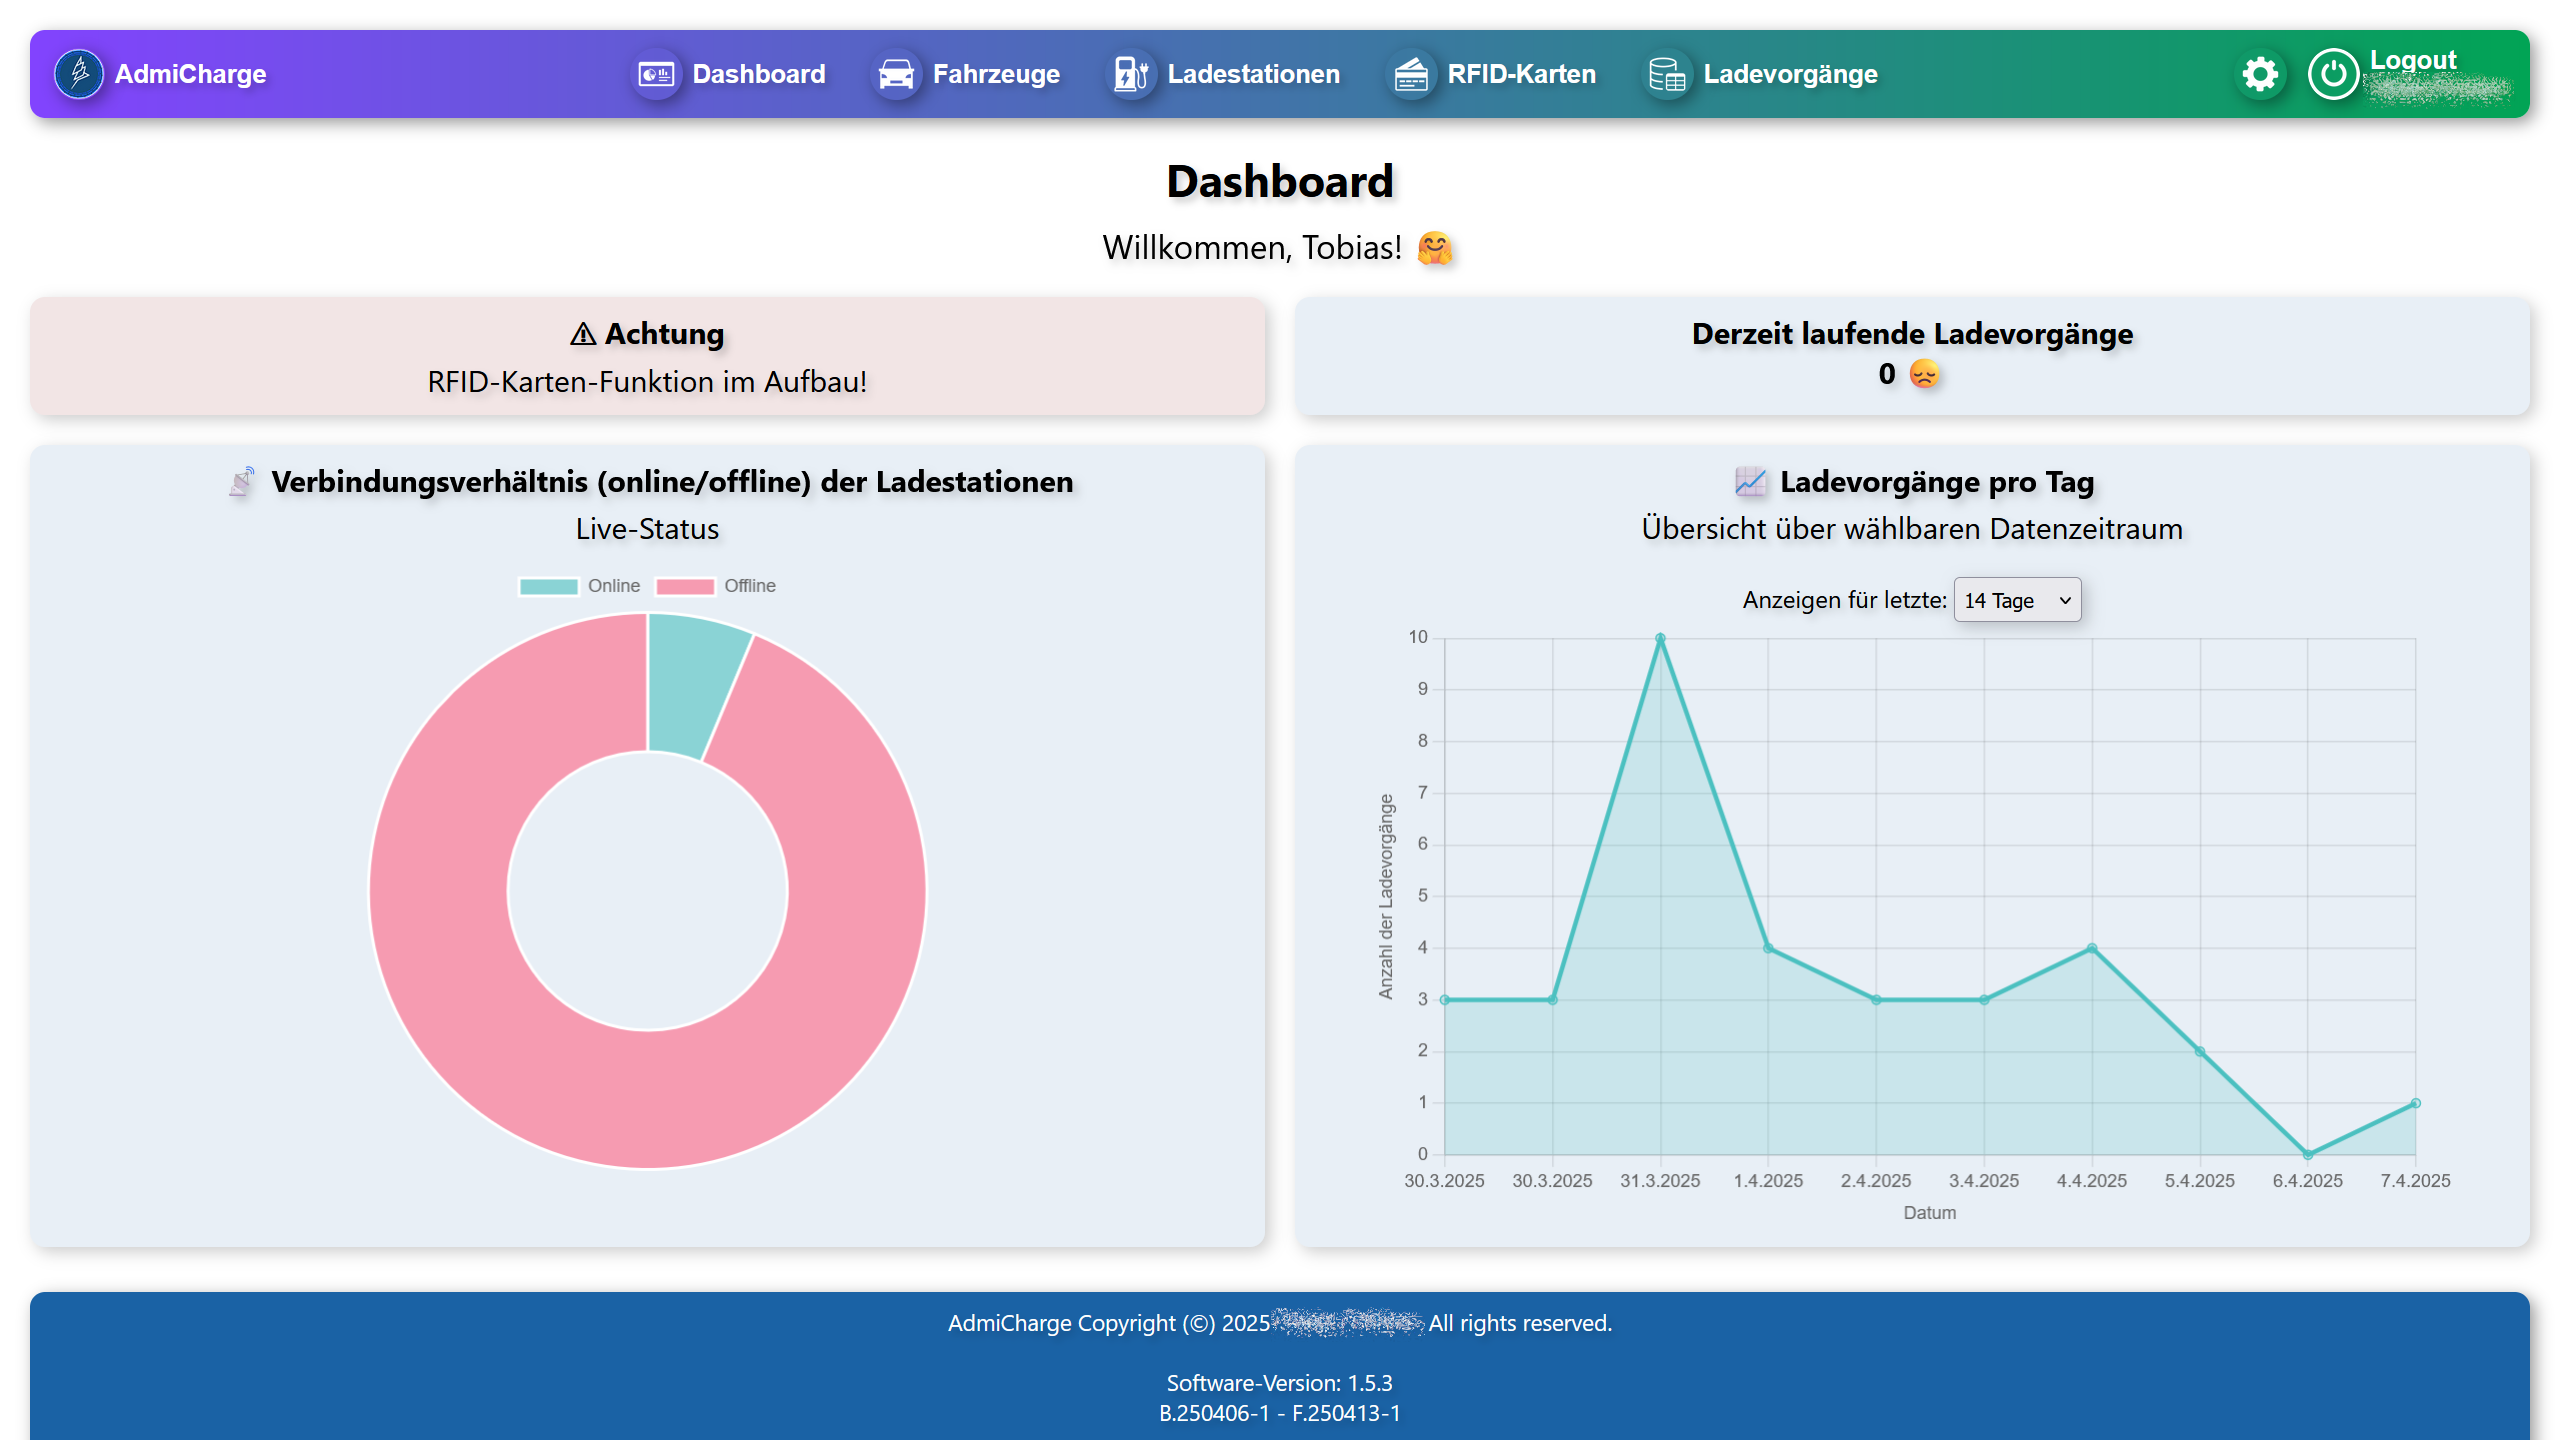Click the AdmiCharge lightning logo icon
This screenshot has height=1440, width=2560.
coord(79,74)
